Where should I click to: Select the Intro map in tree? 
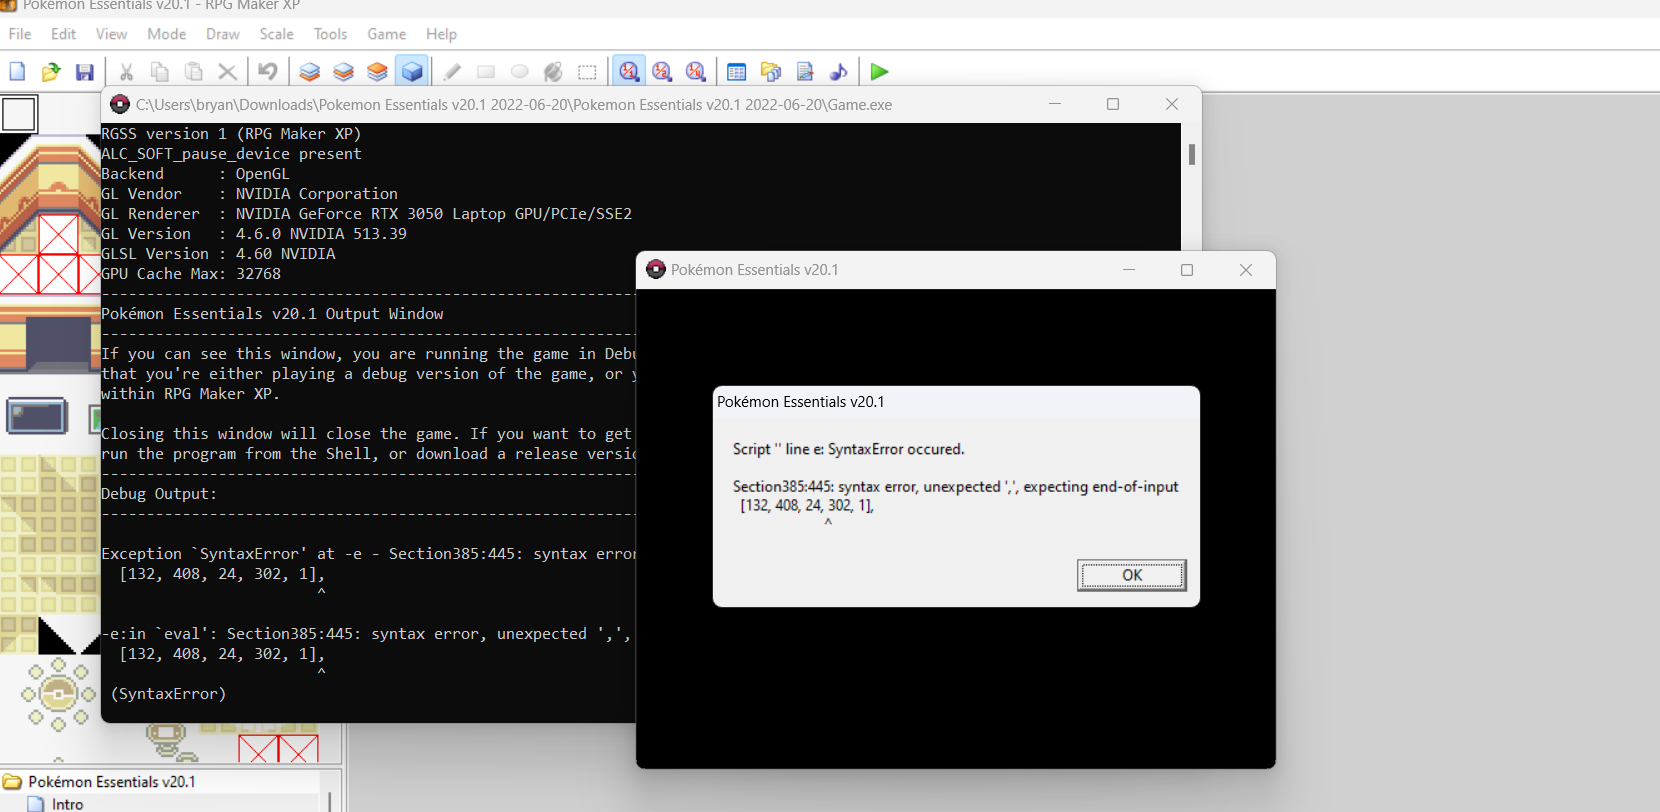tap(67, 804)
